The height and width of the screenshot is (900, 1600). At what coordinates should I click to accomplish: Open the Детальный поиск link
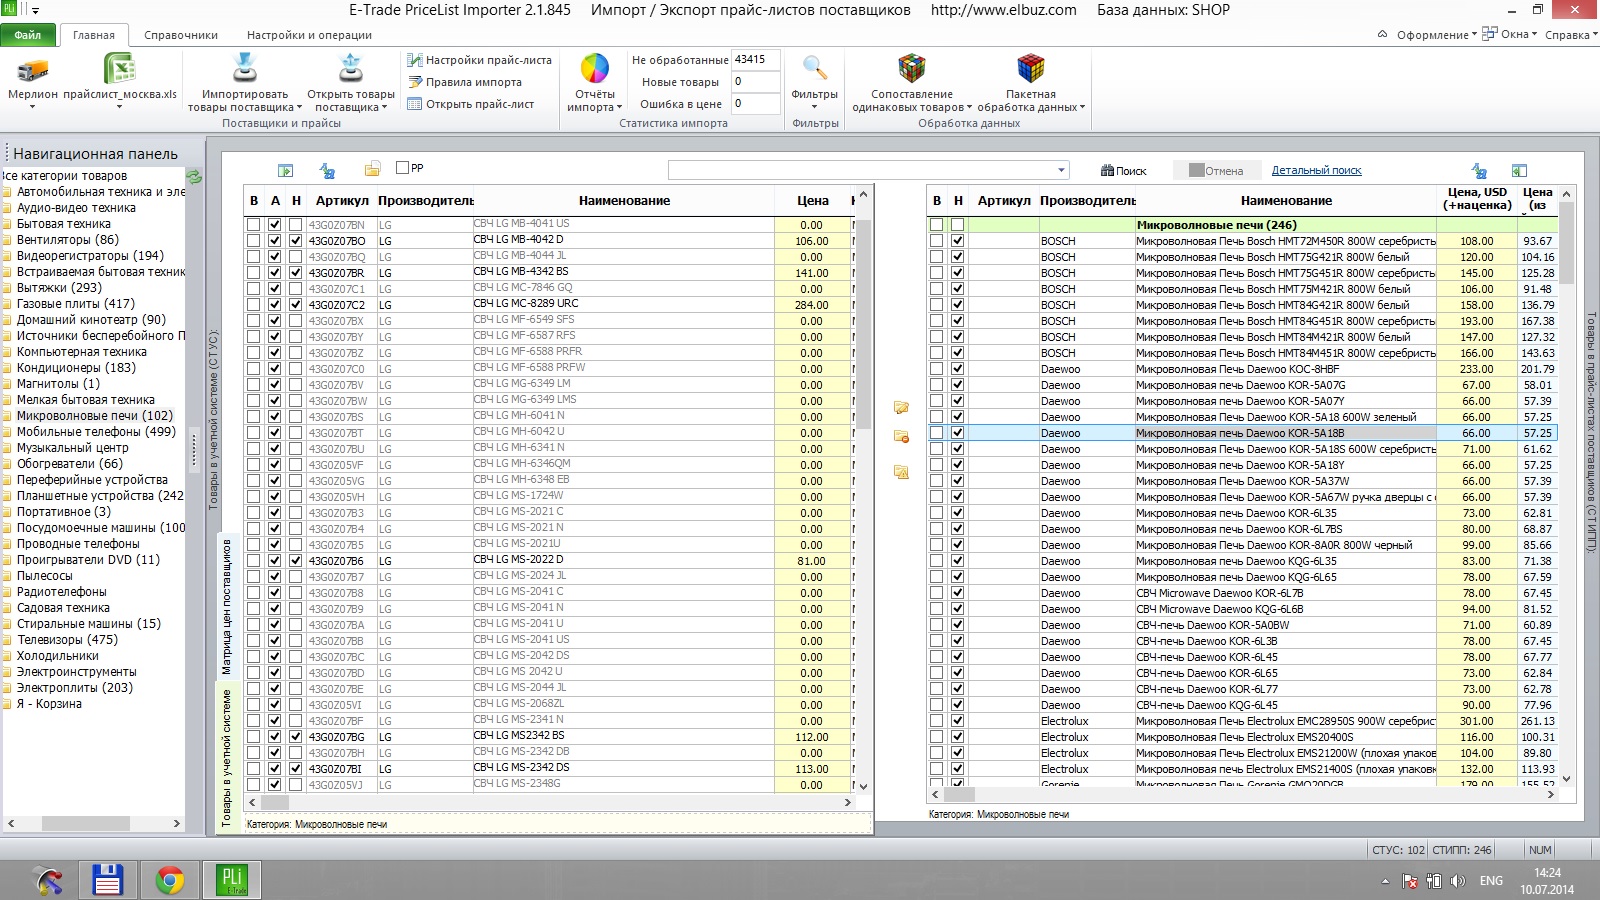click(1317, 171)
